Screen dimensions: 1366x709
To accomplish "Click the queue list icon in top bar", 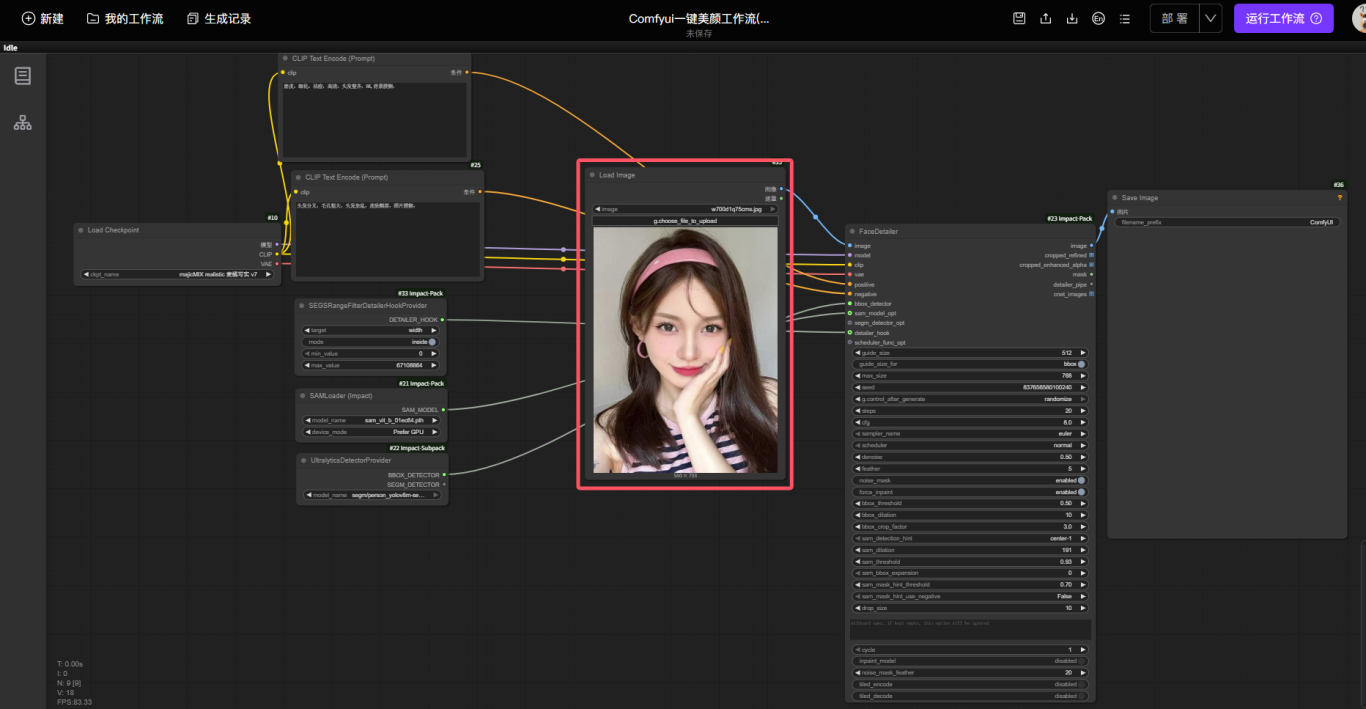I will [1125, 18].
